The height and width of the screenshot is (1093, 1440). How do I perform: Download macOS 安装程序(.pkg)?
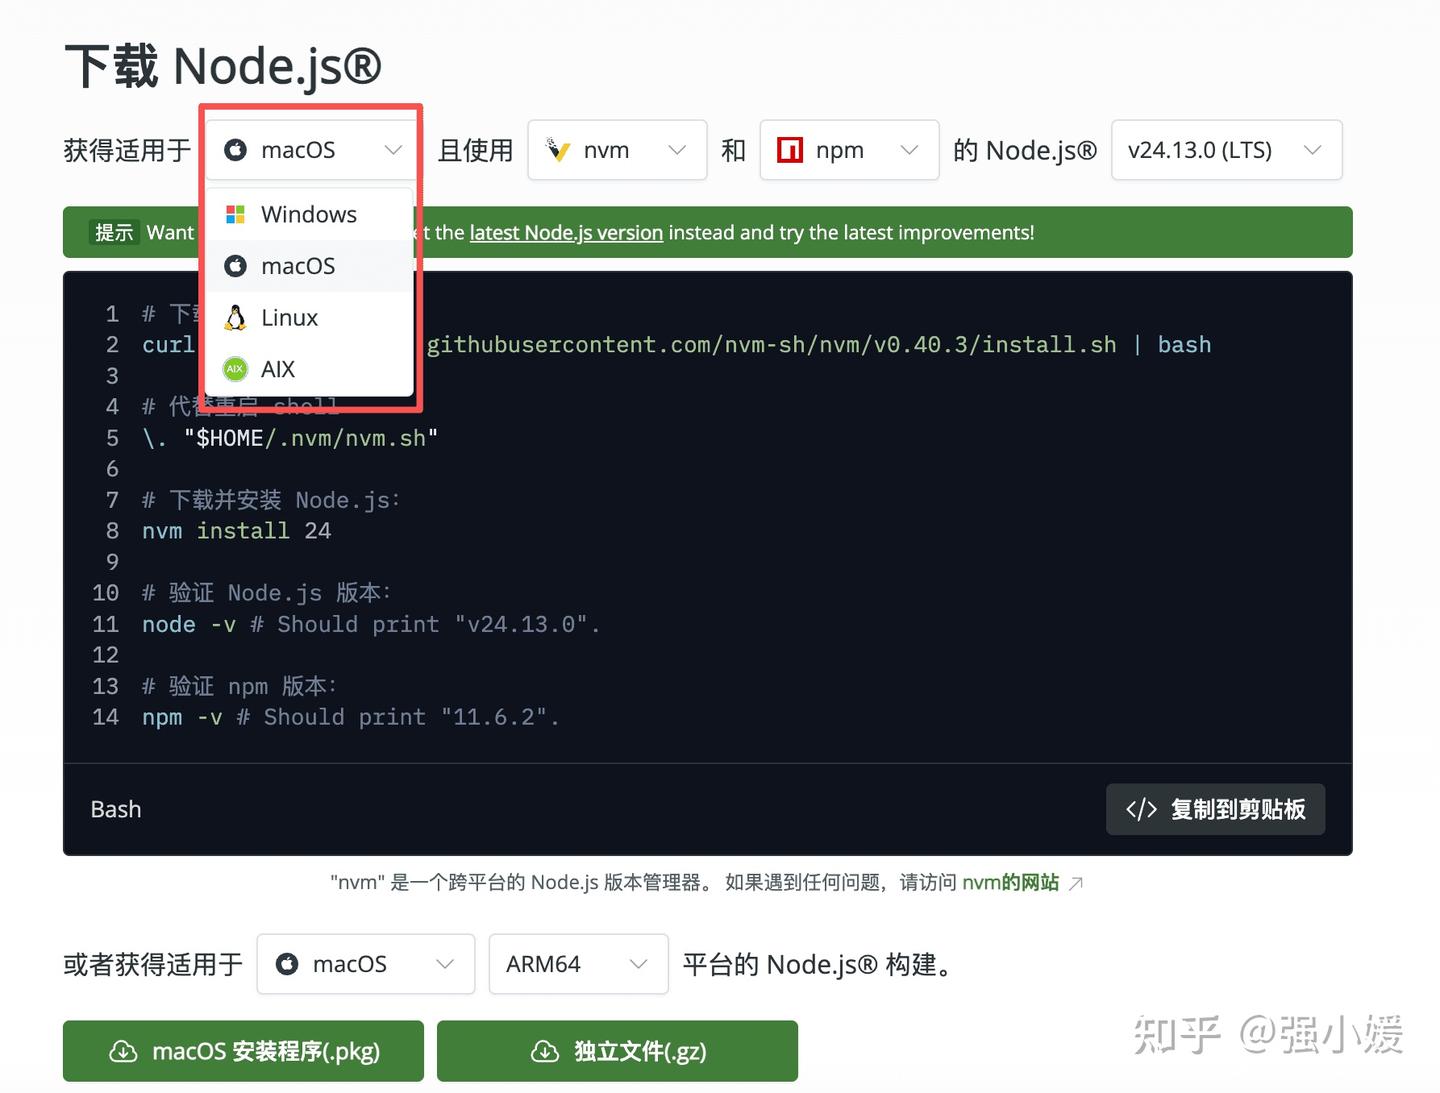click(x=243, y=1051)
